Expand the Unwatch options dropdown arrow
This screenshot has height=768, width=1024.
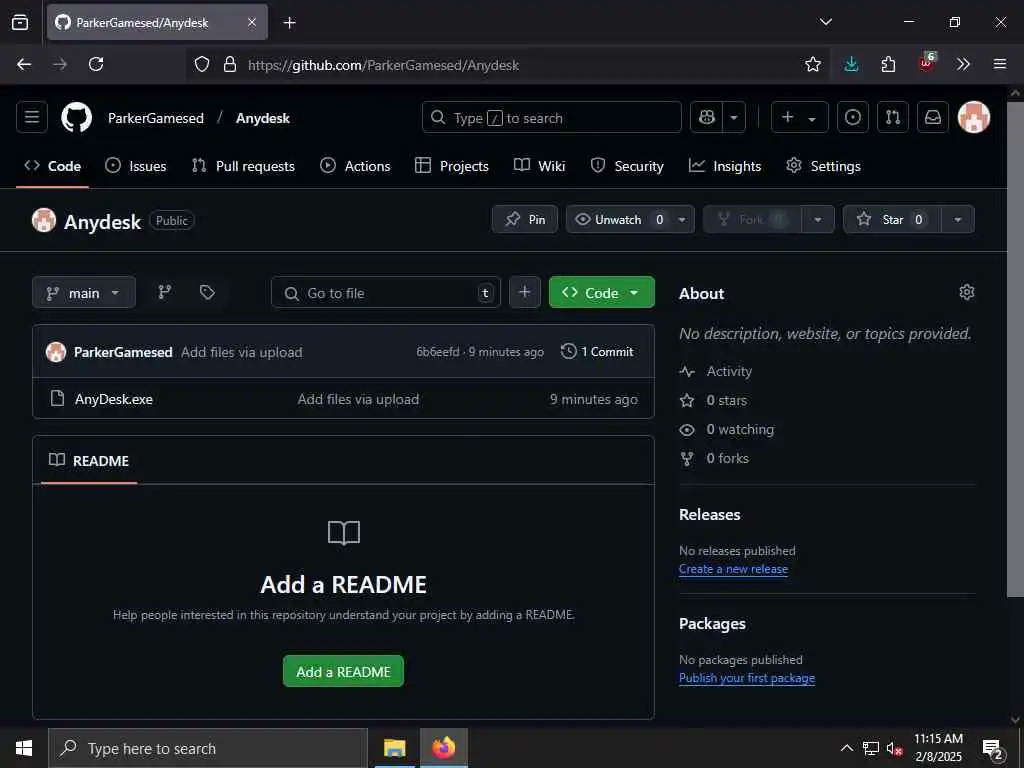coord(682,219)
